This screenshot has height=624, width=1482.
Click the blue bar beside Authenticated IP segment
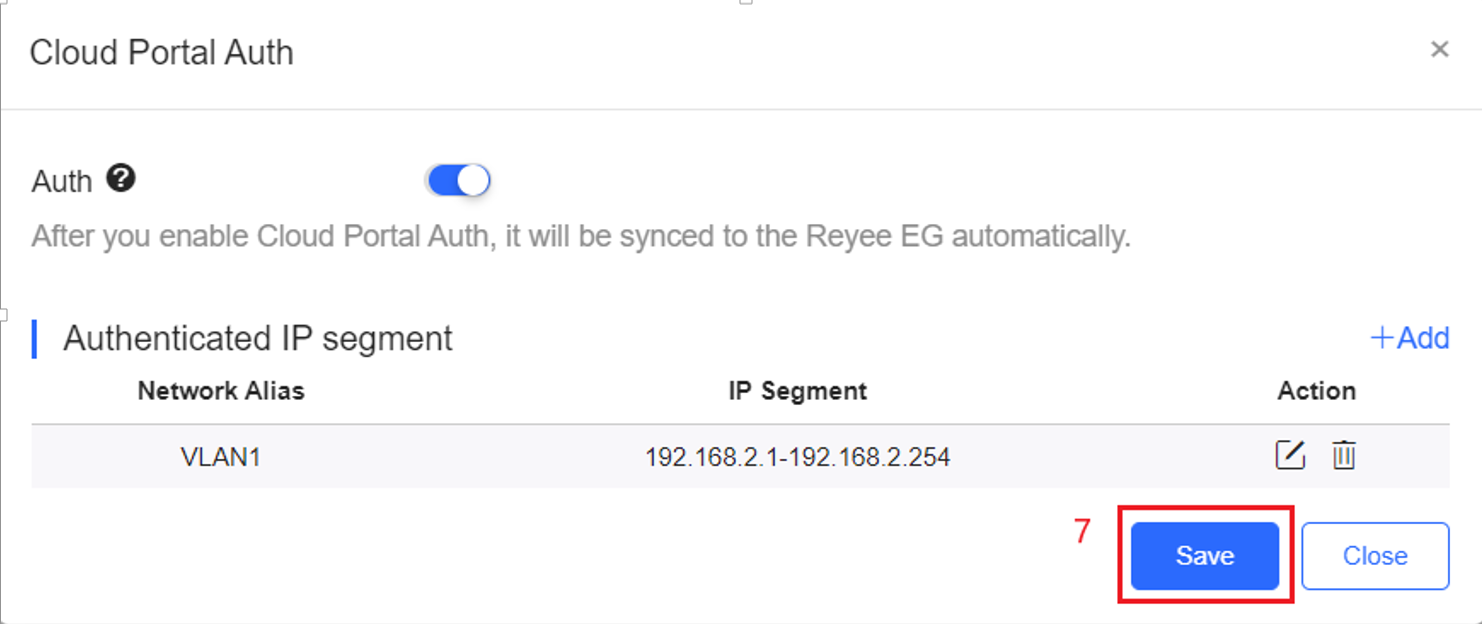[x=35, y=339]
